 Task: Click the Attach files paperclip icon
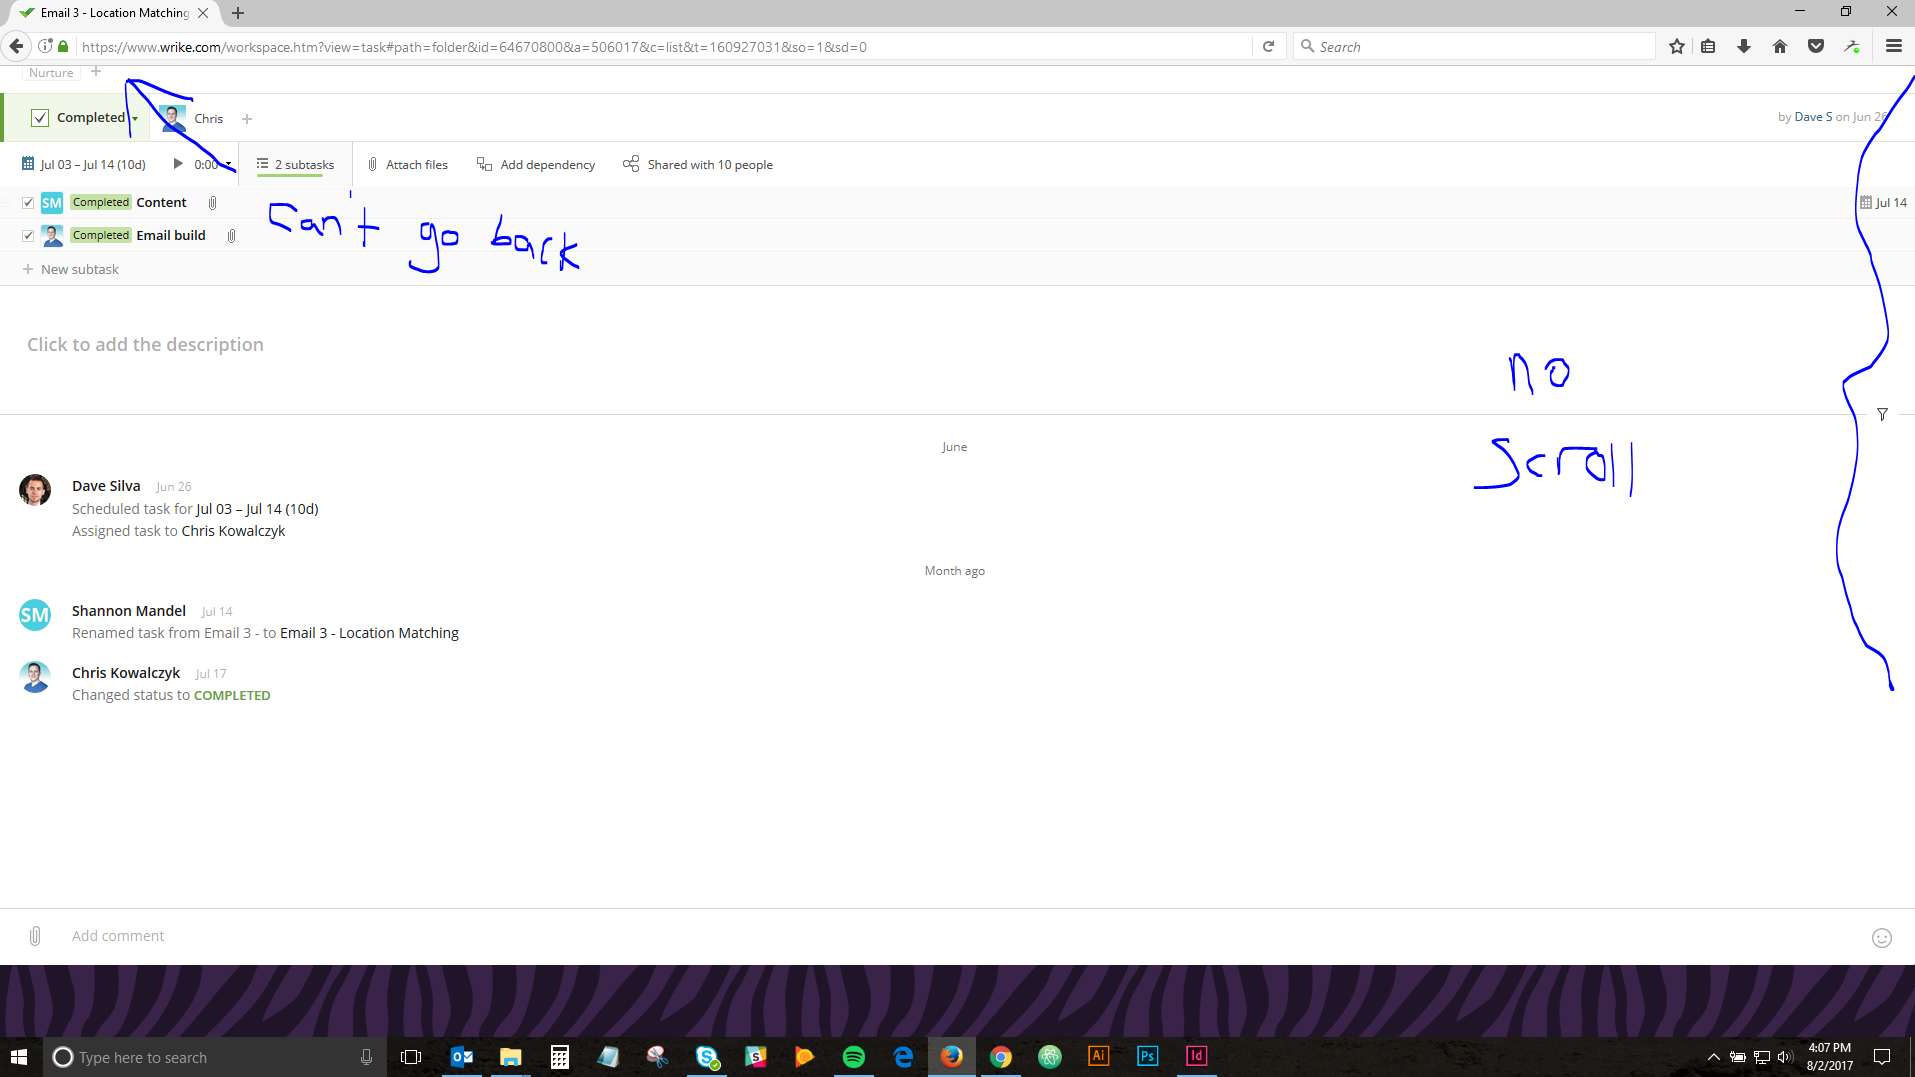372,164
